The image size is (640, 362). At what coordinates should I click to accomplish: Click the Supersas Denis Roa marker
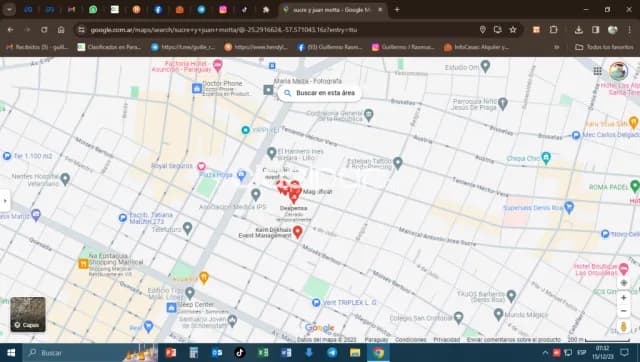(569, 207)
